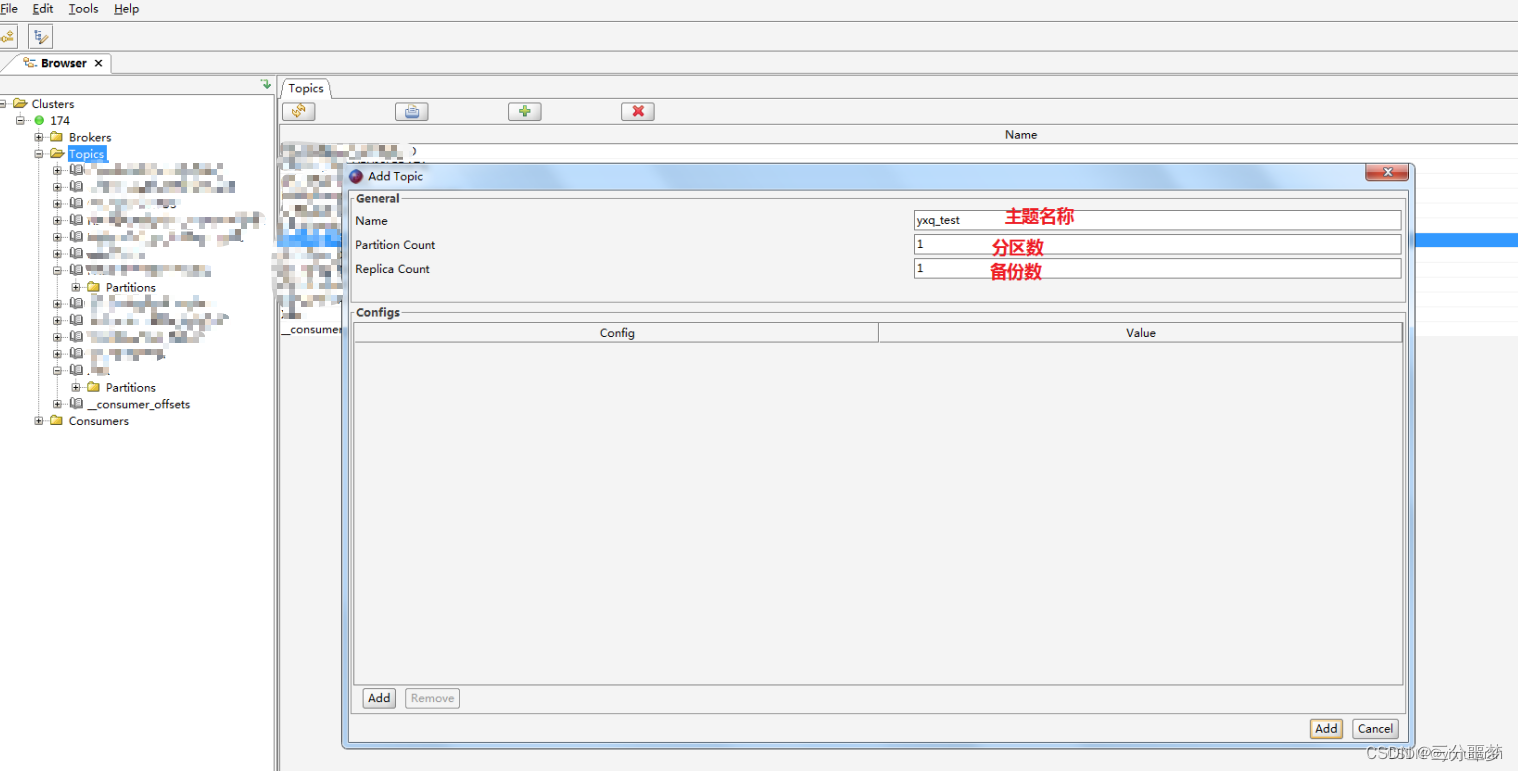Open the Tools menu
1518x771 pixels.
(84, 9)
